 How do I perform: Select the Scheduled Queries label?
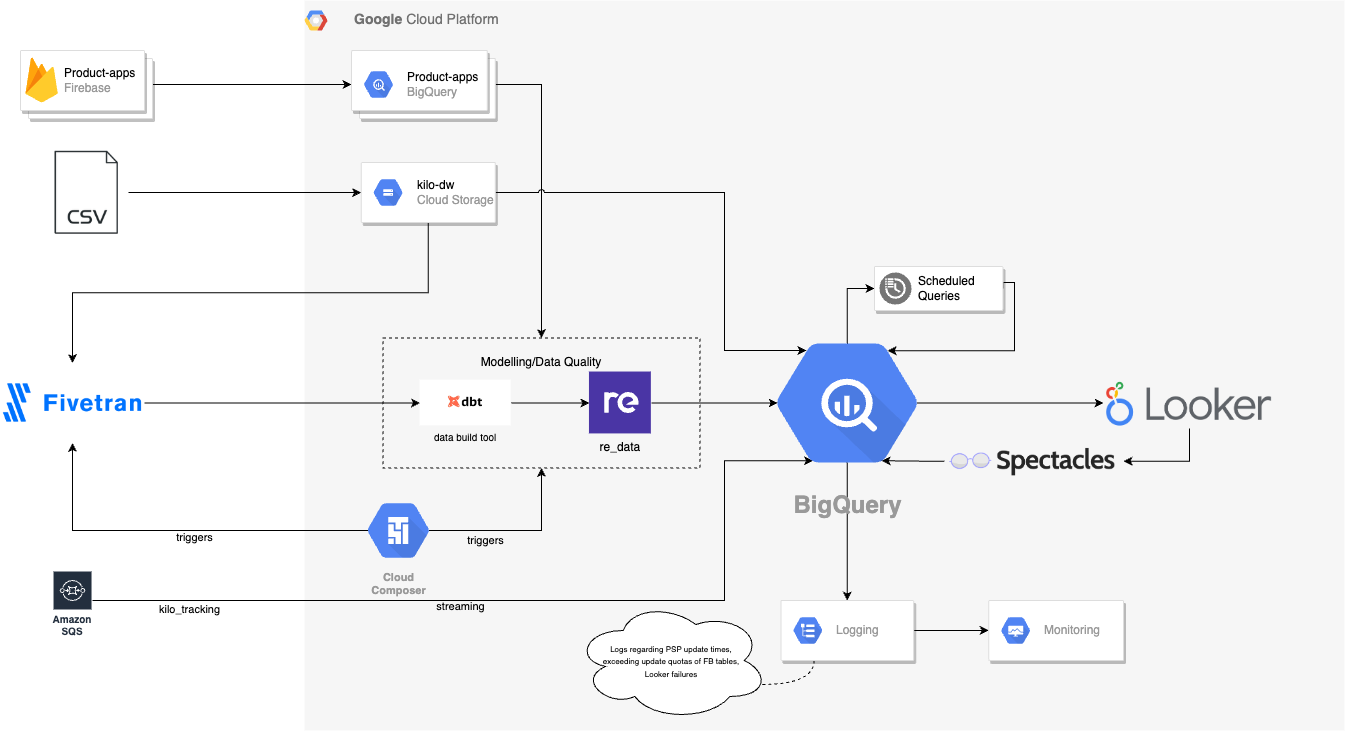946,288
